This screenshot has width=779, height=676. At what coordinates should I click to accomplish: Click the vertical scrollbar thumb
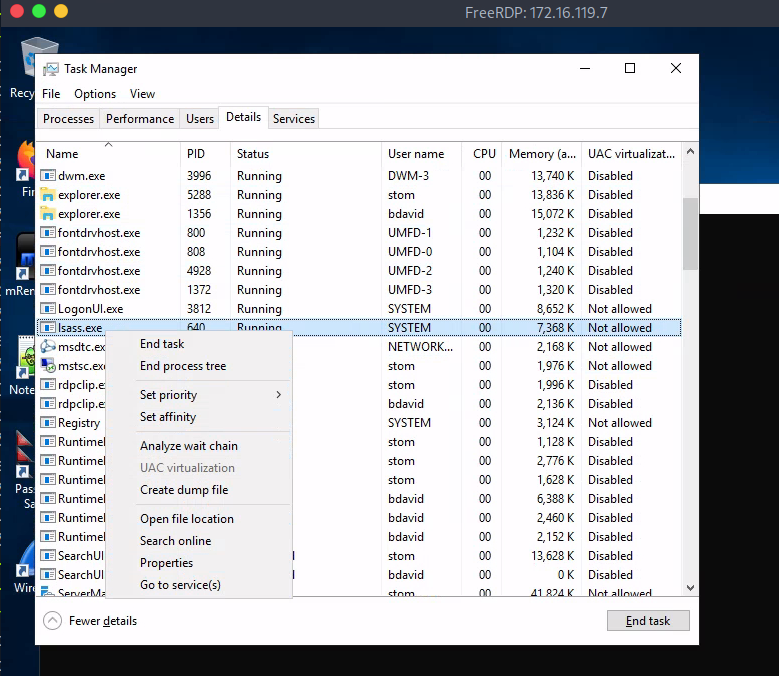click(x=690, y=234)
